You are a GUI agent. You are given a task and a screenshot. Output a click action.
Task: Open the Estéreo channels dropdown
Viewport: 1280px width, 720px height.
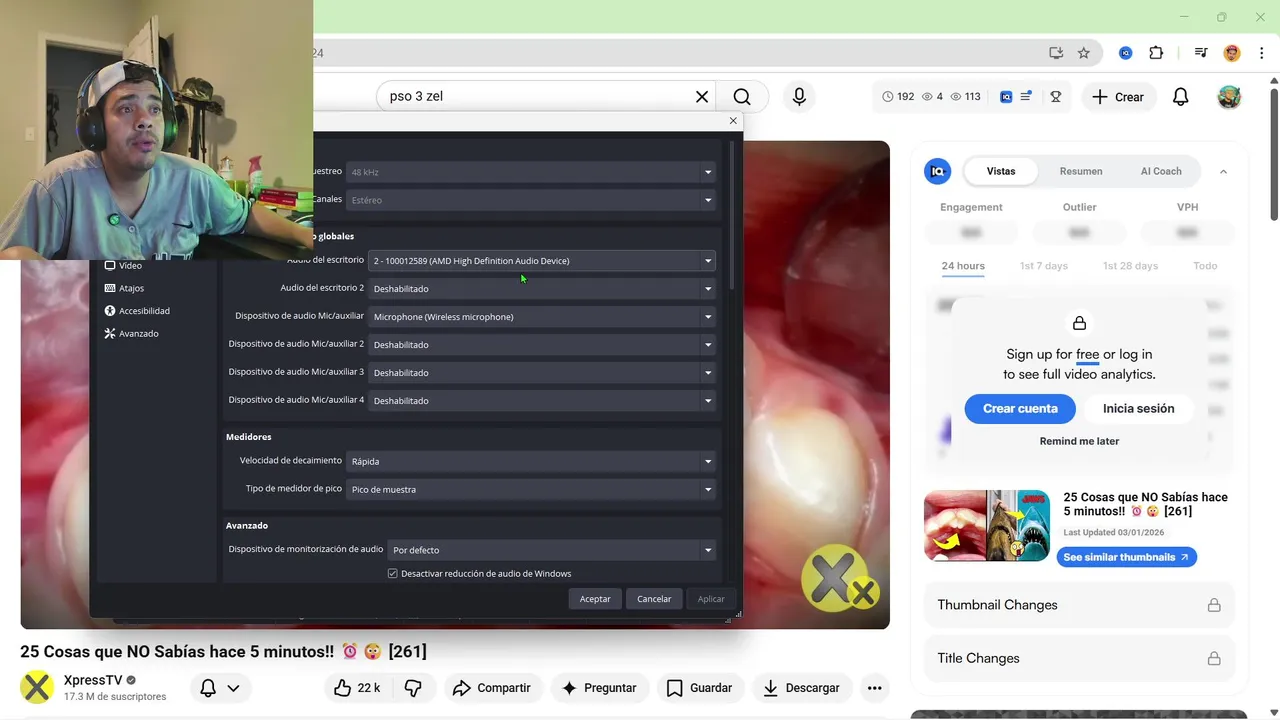click(x=531, y=200)
